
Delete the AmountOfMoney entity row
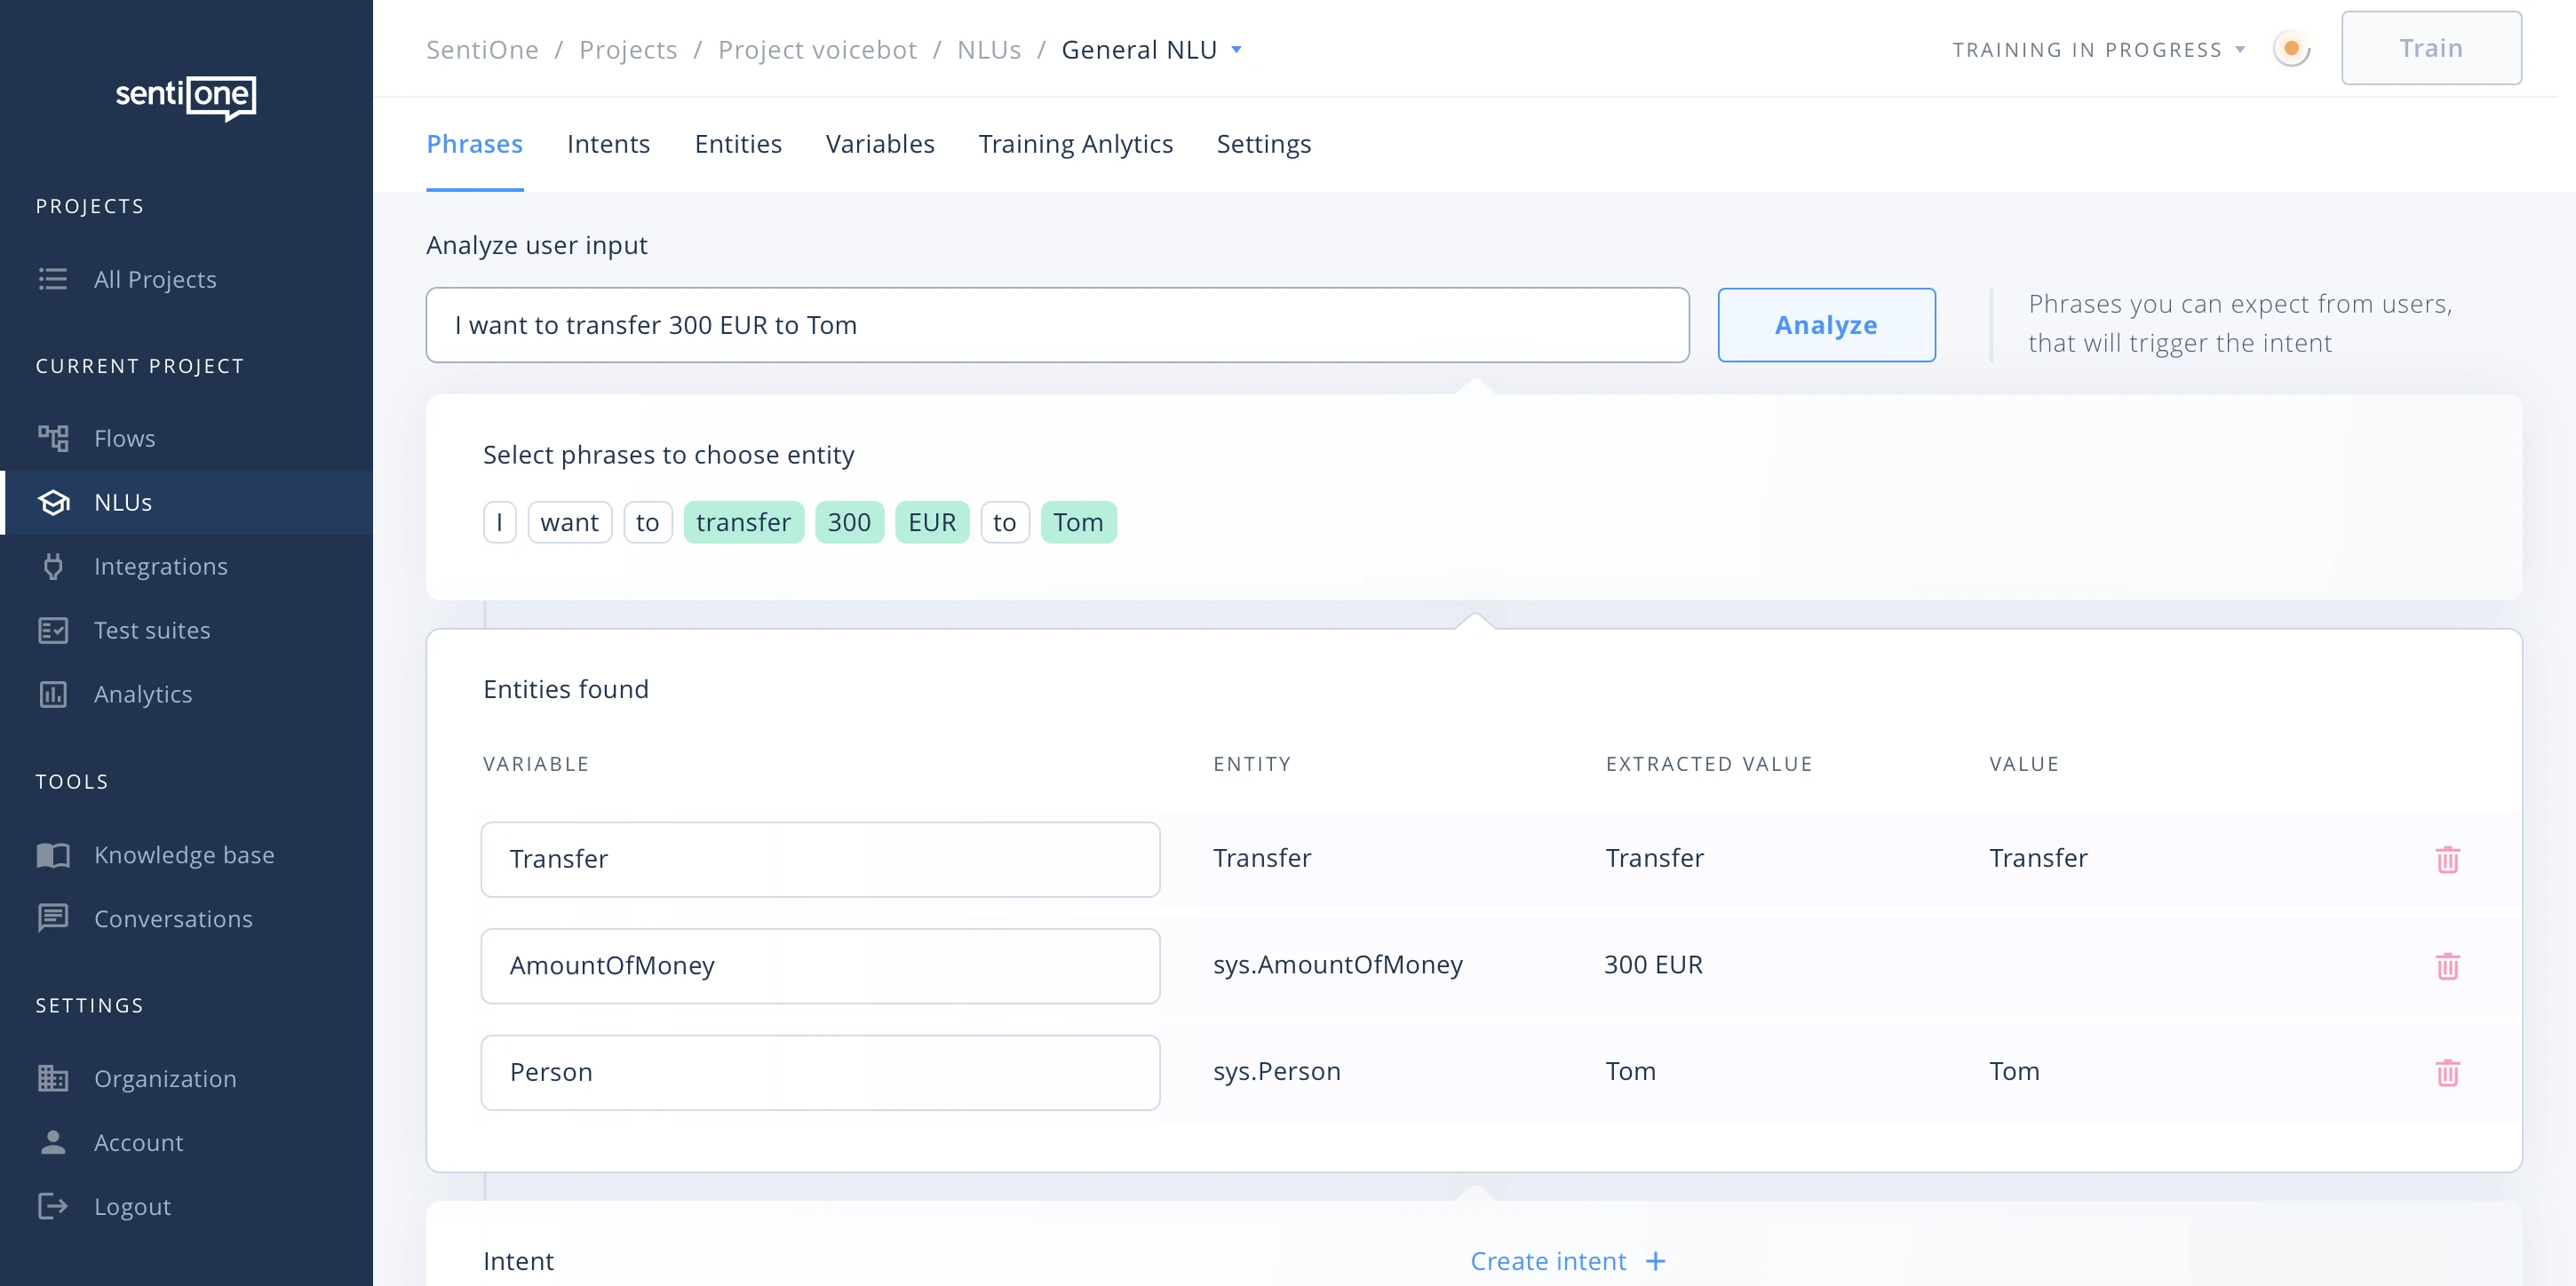[x=2447, y=965]
